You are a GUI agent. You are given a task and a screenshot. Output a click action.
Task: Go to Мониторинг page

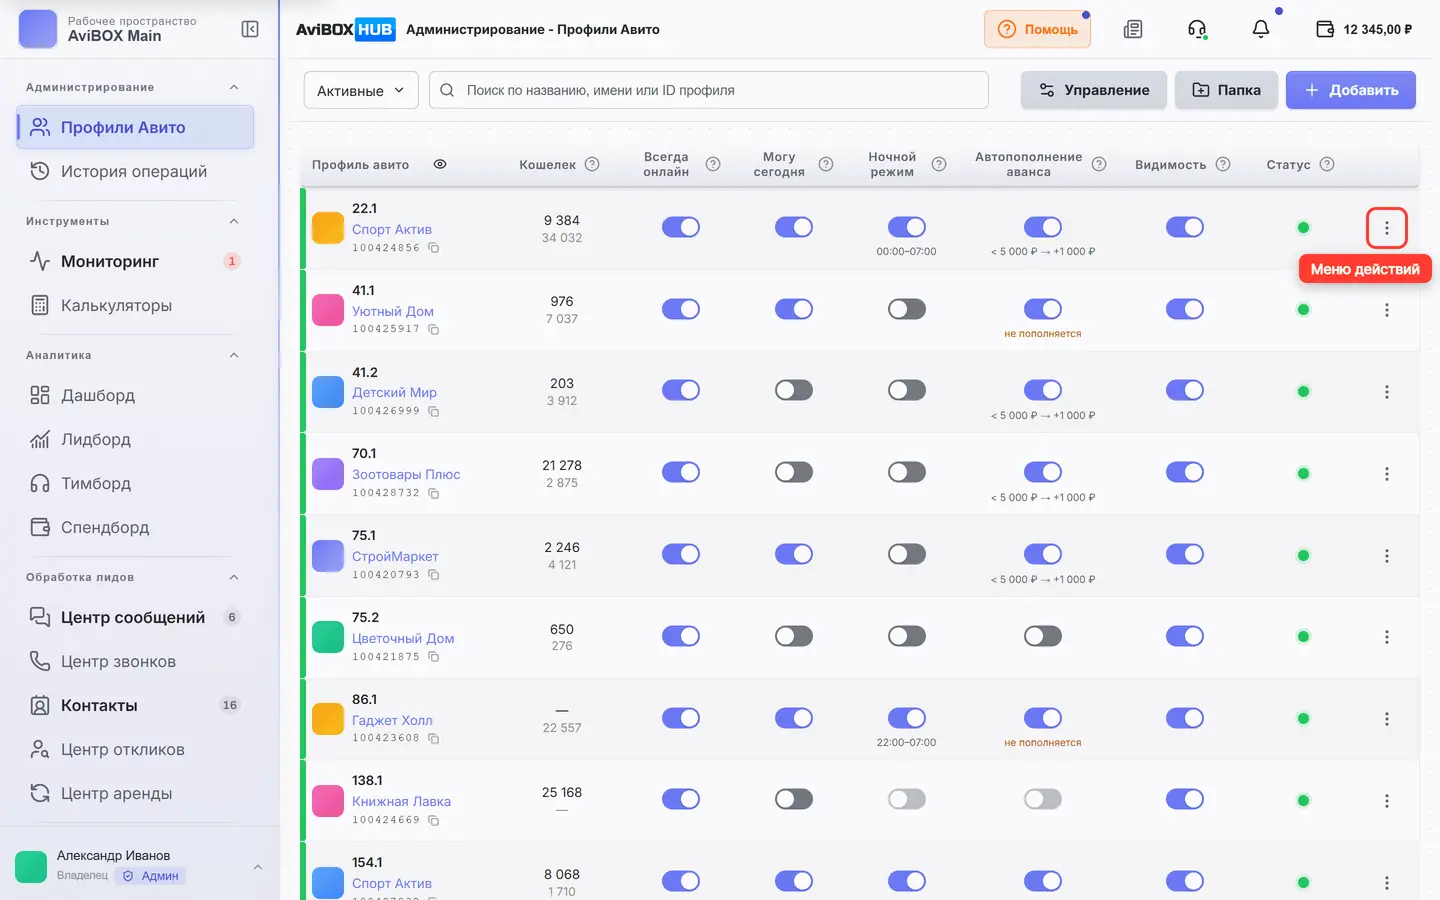click(x=135, y=261)
